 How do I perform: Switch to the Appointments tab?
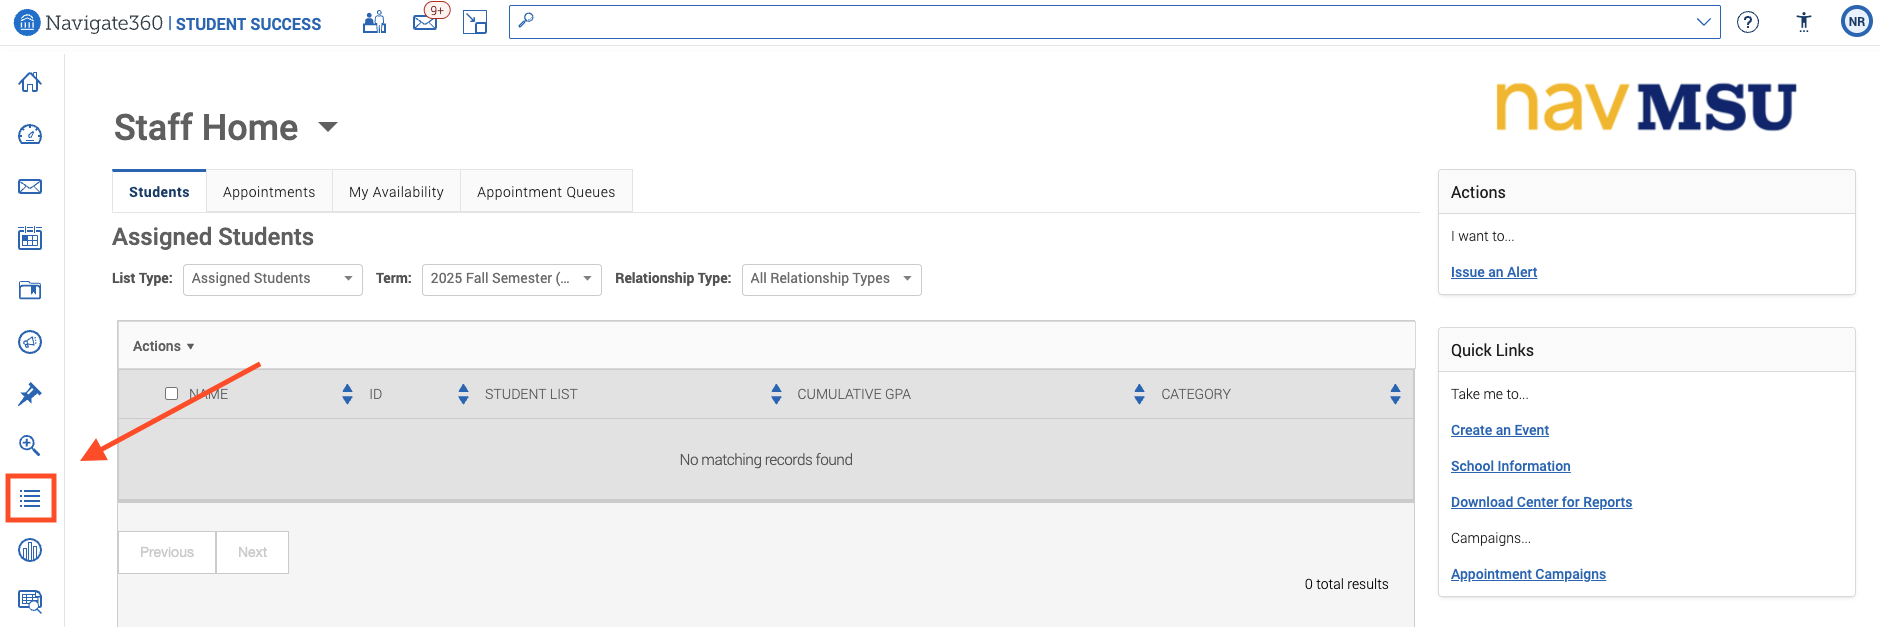[269, 192]
